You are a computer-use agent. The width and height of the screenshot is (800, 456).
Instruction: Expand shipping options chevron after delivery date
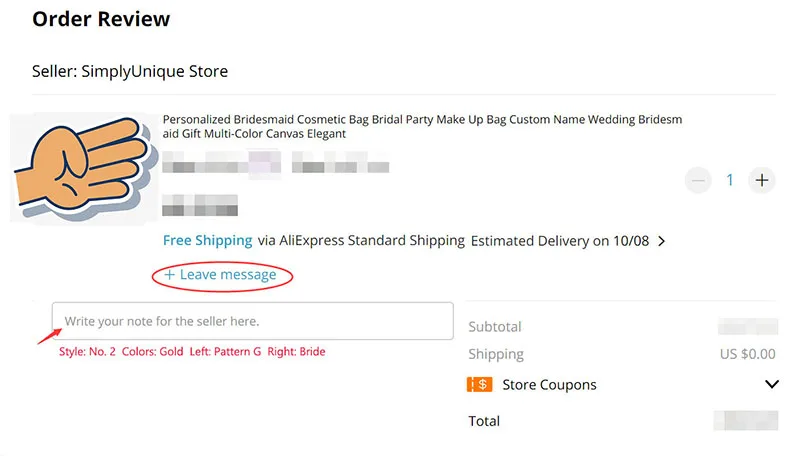click(662, 241)
